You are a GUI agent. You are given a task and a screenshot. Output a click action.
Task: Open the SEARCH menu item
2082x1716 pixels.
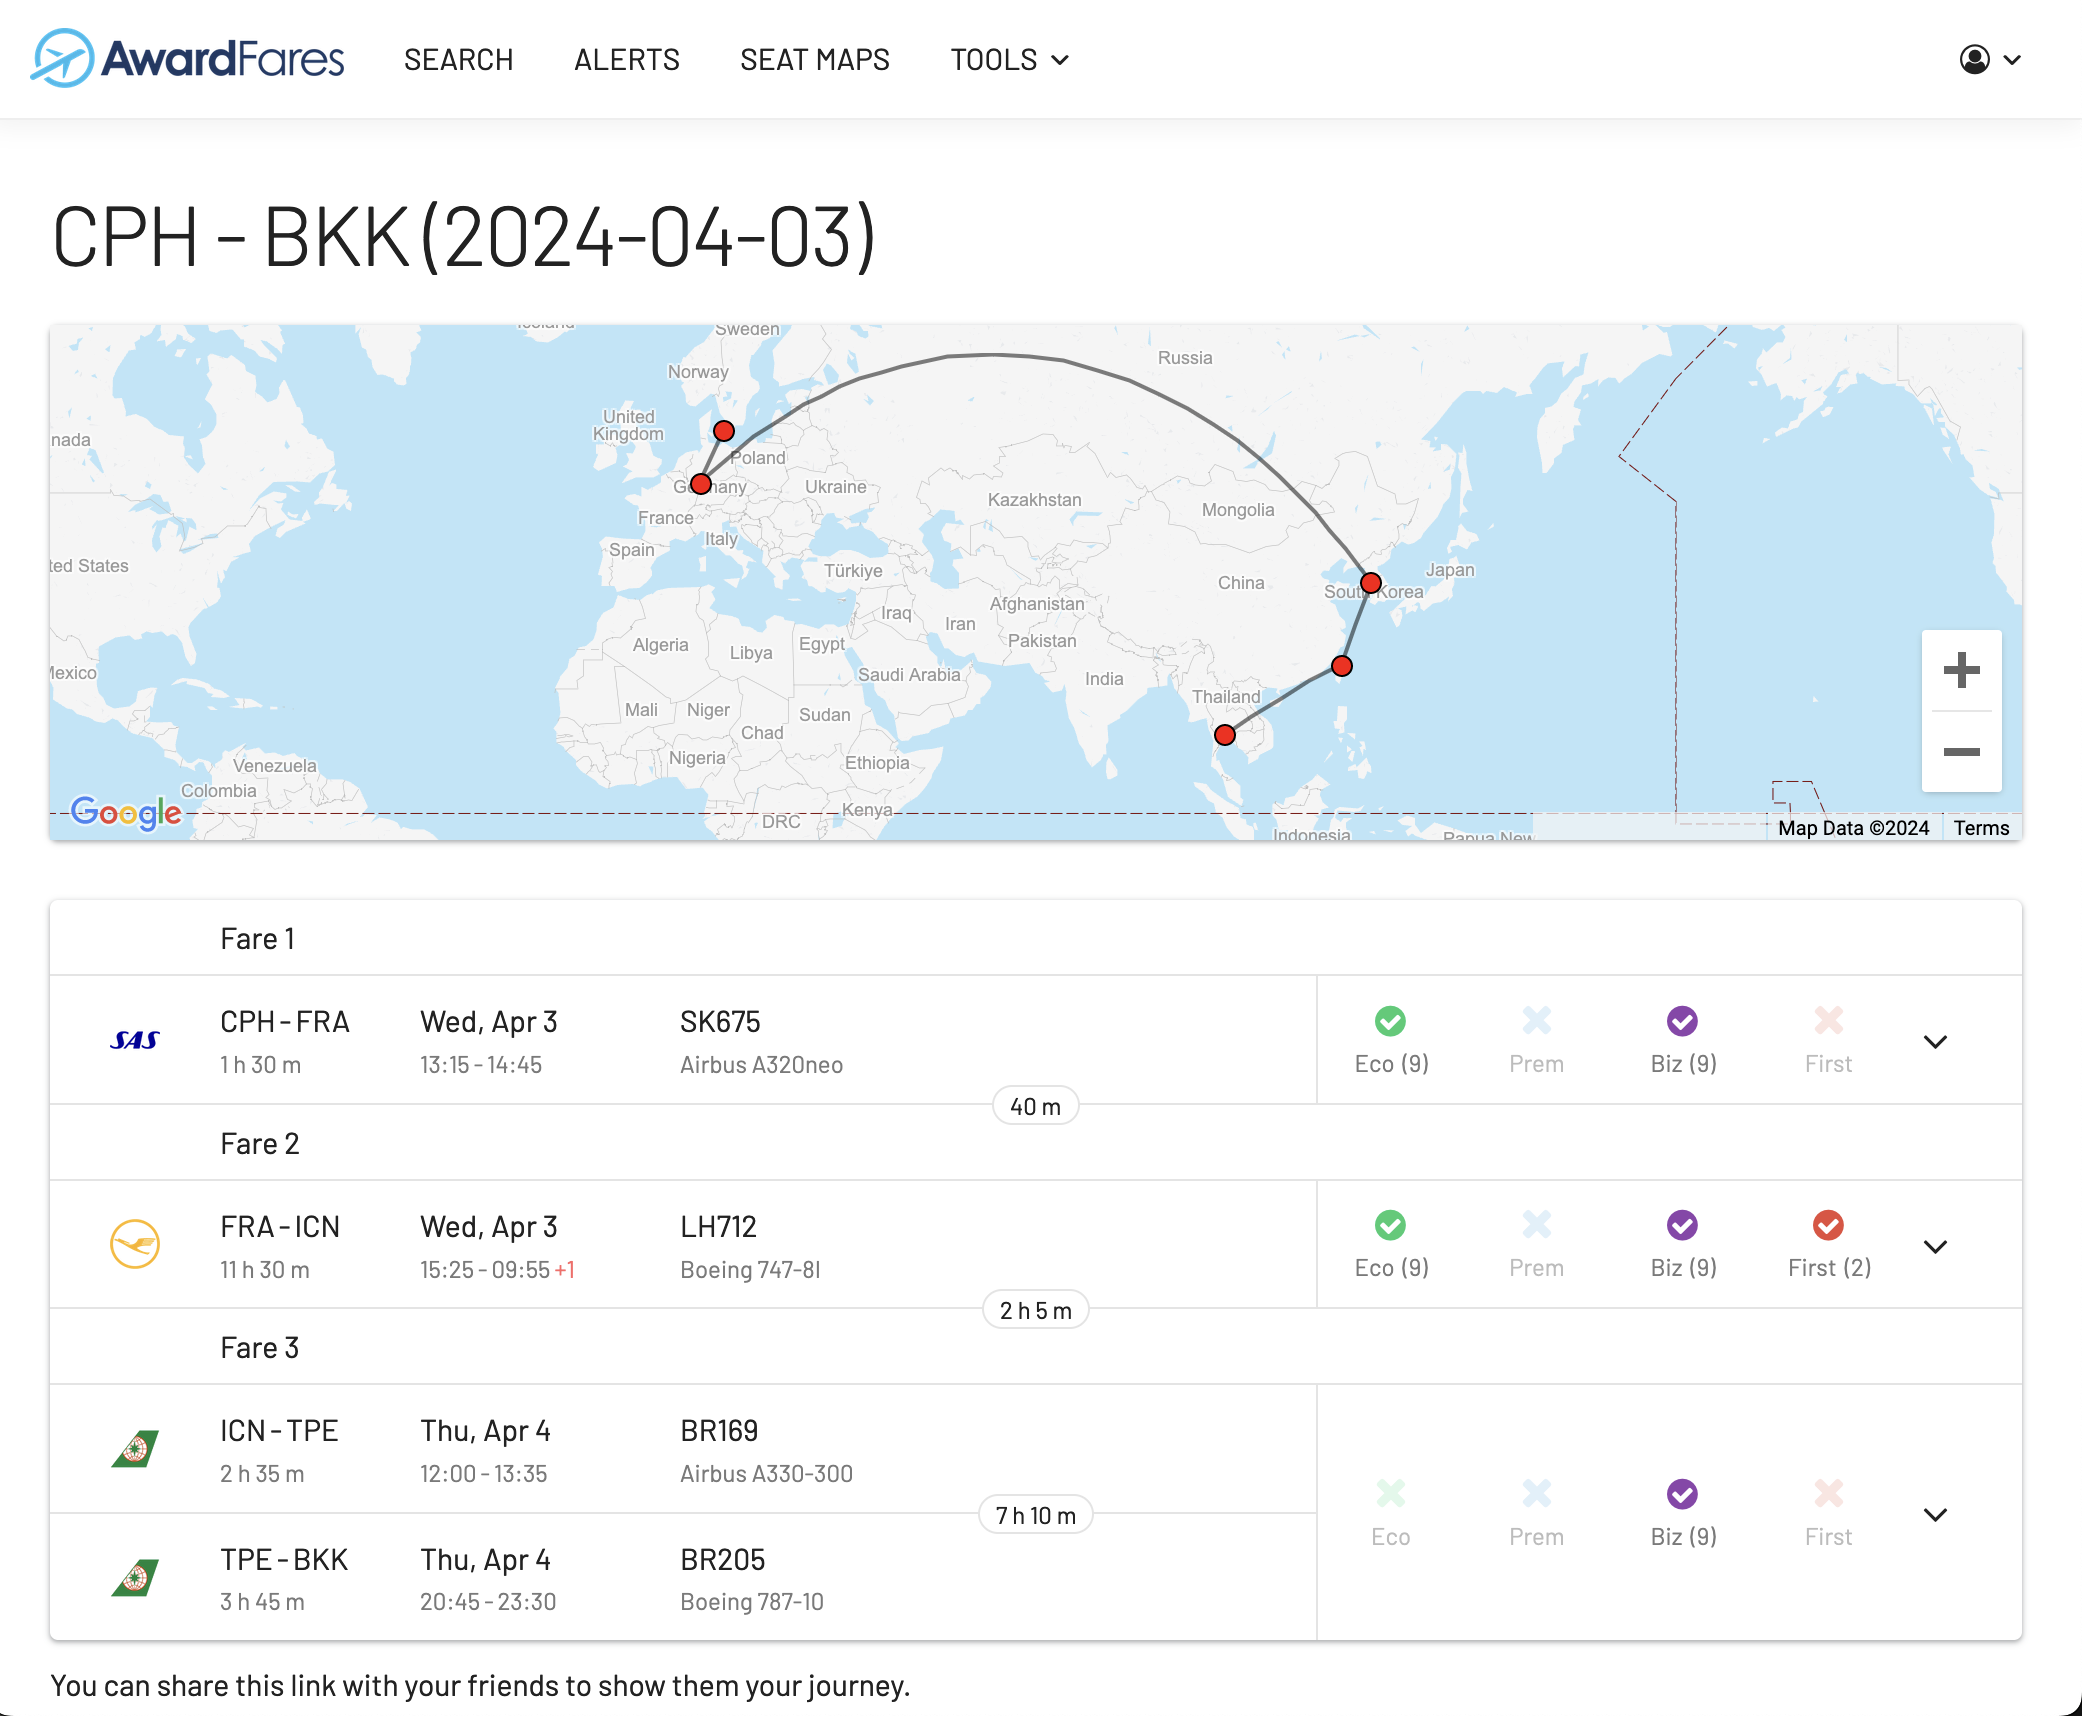tap(458, 60)
